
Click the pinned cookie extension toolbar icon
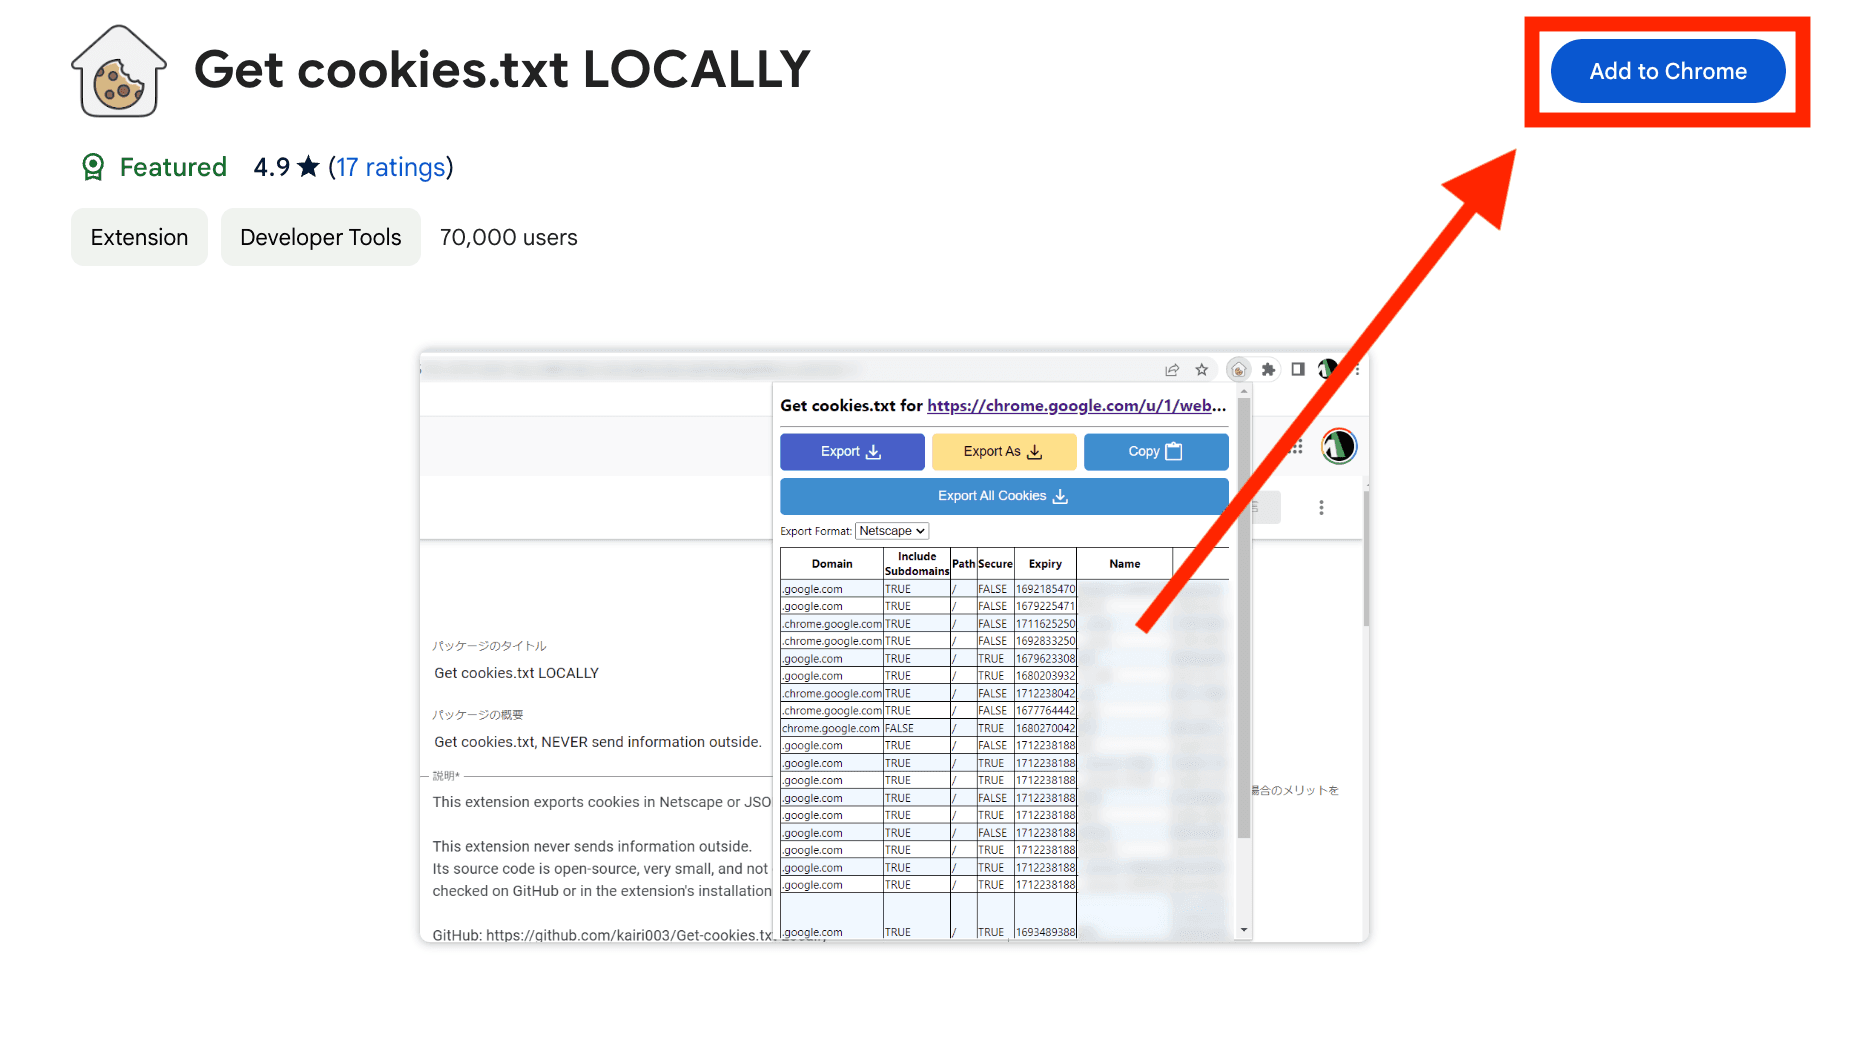(1239, 371)
